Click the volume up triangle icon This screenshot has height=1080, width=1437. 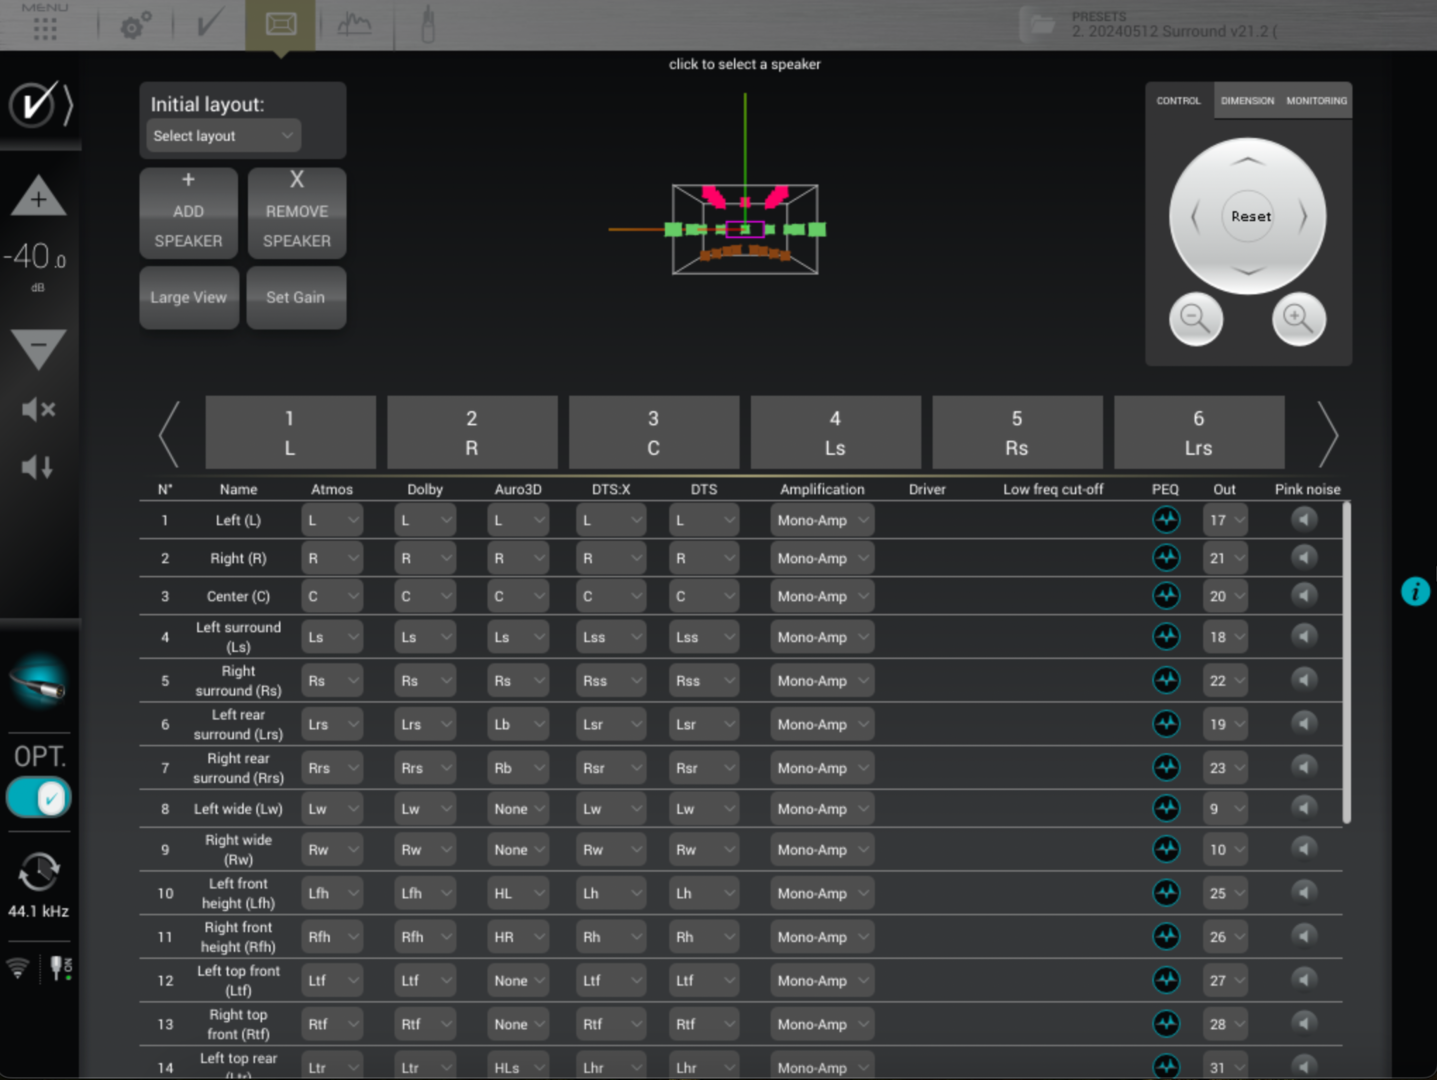(x=38, y=197)
